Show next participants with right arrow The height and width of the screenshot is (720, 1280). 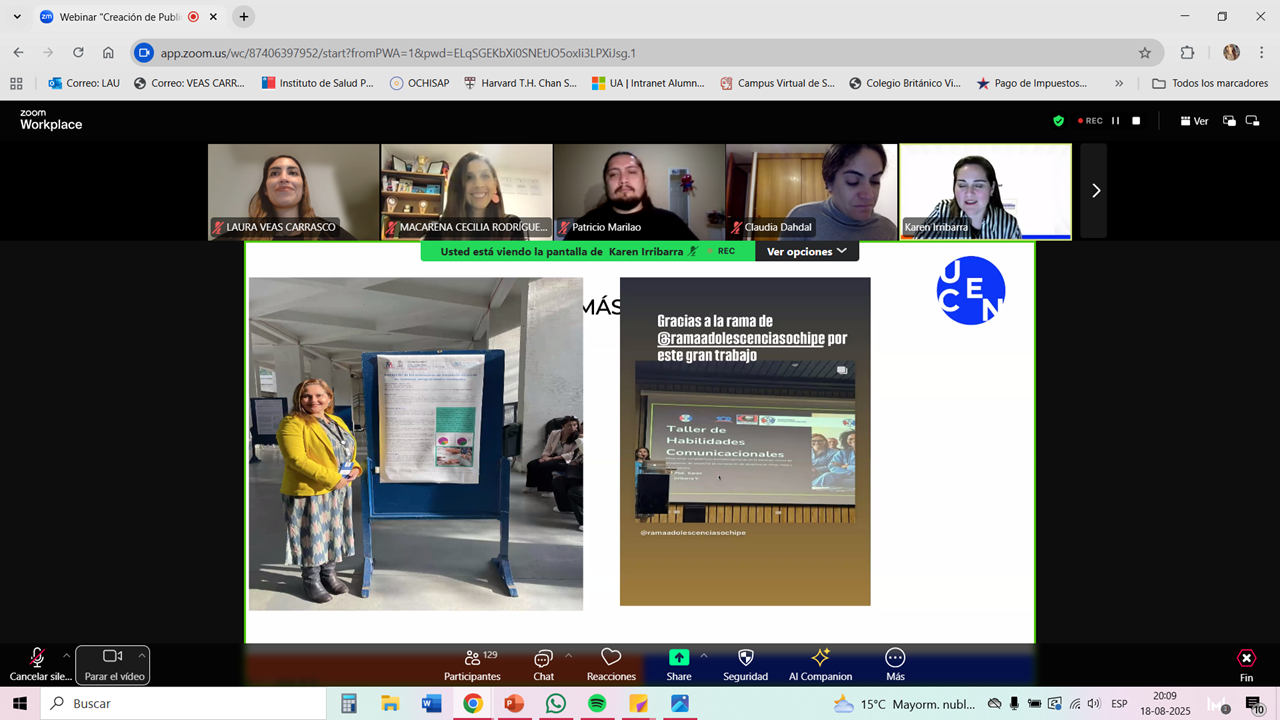pyautogui.click(x=1095, y=190)
